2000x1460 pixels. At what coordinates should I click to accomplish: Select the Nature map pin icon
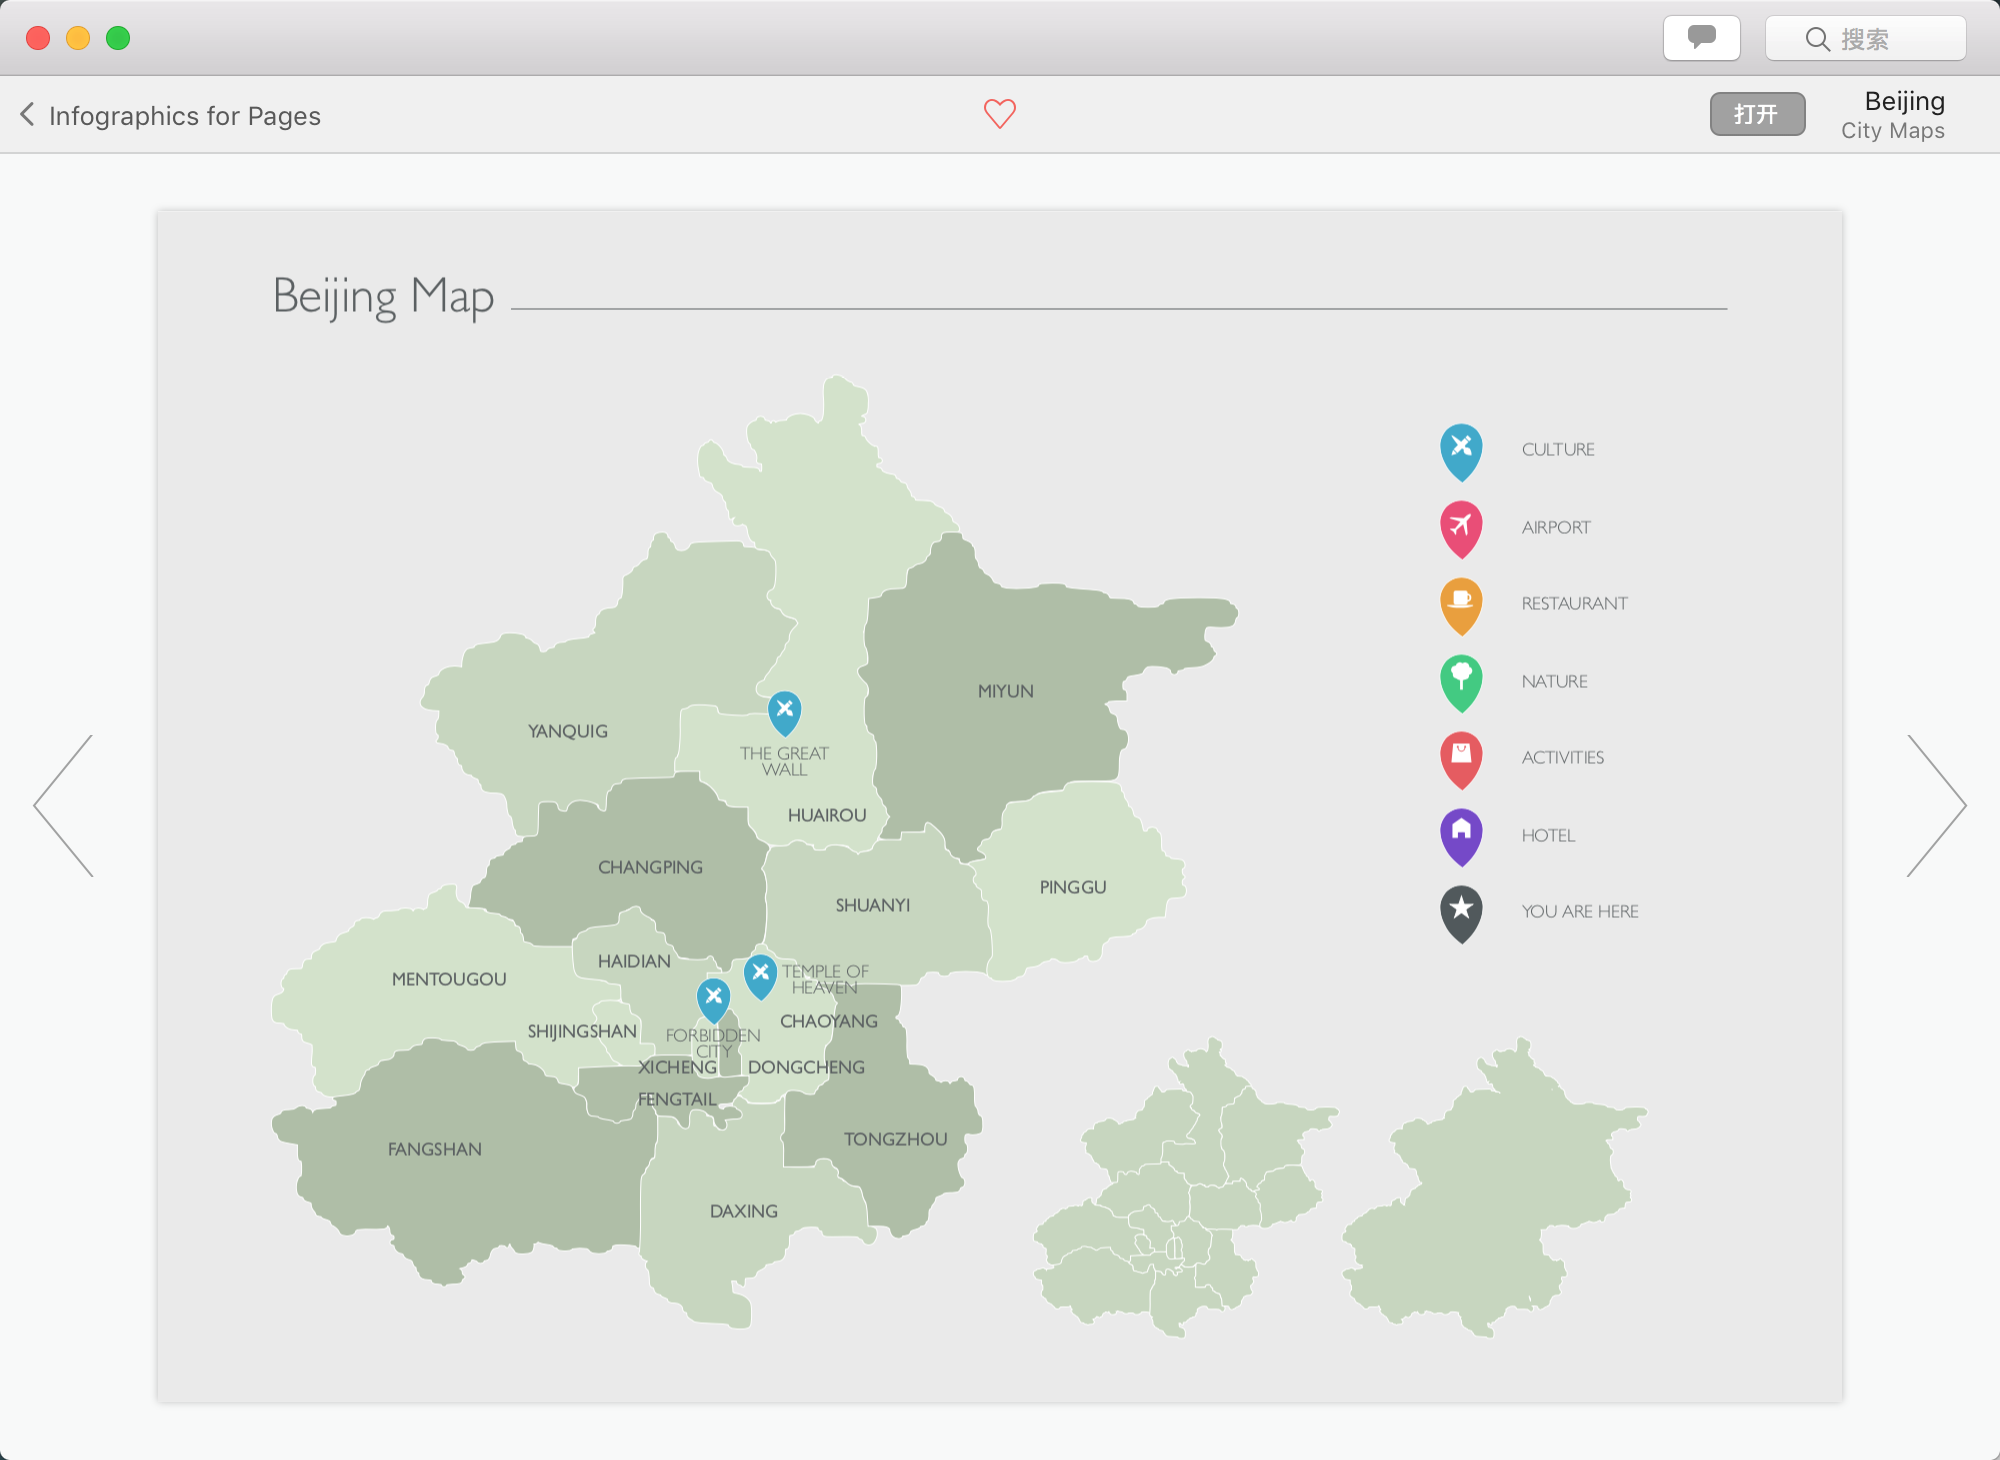[1460, 682]
